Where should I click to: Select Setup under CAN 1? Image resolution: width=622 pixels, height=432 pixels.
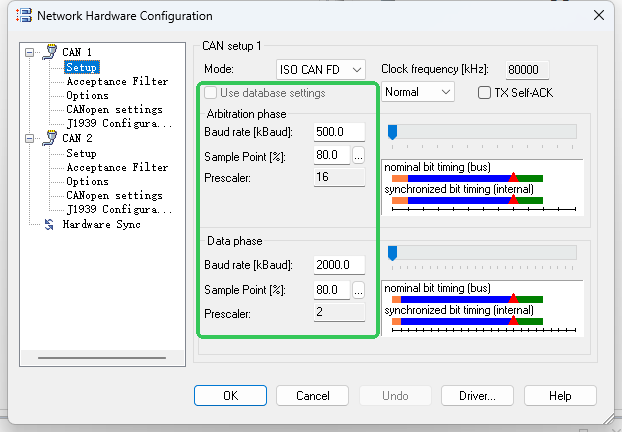(x=81, y=67)
